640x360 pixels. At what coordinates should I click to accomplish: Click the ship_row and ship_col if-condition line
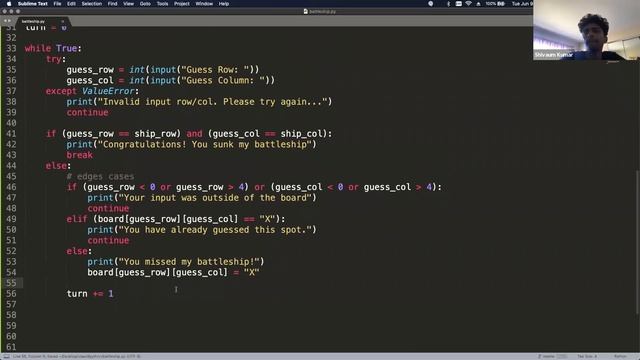click(189, 133)
